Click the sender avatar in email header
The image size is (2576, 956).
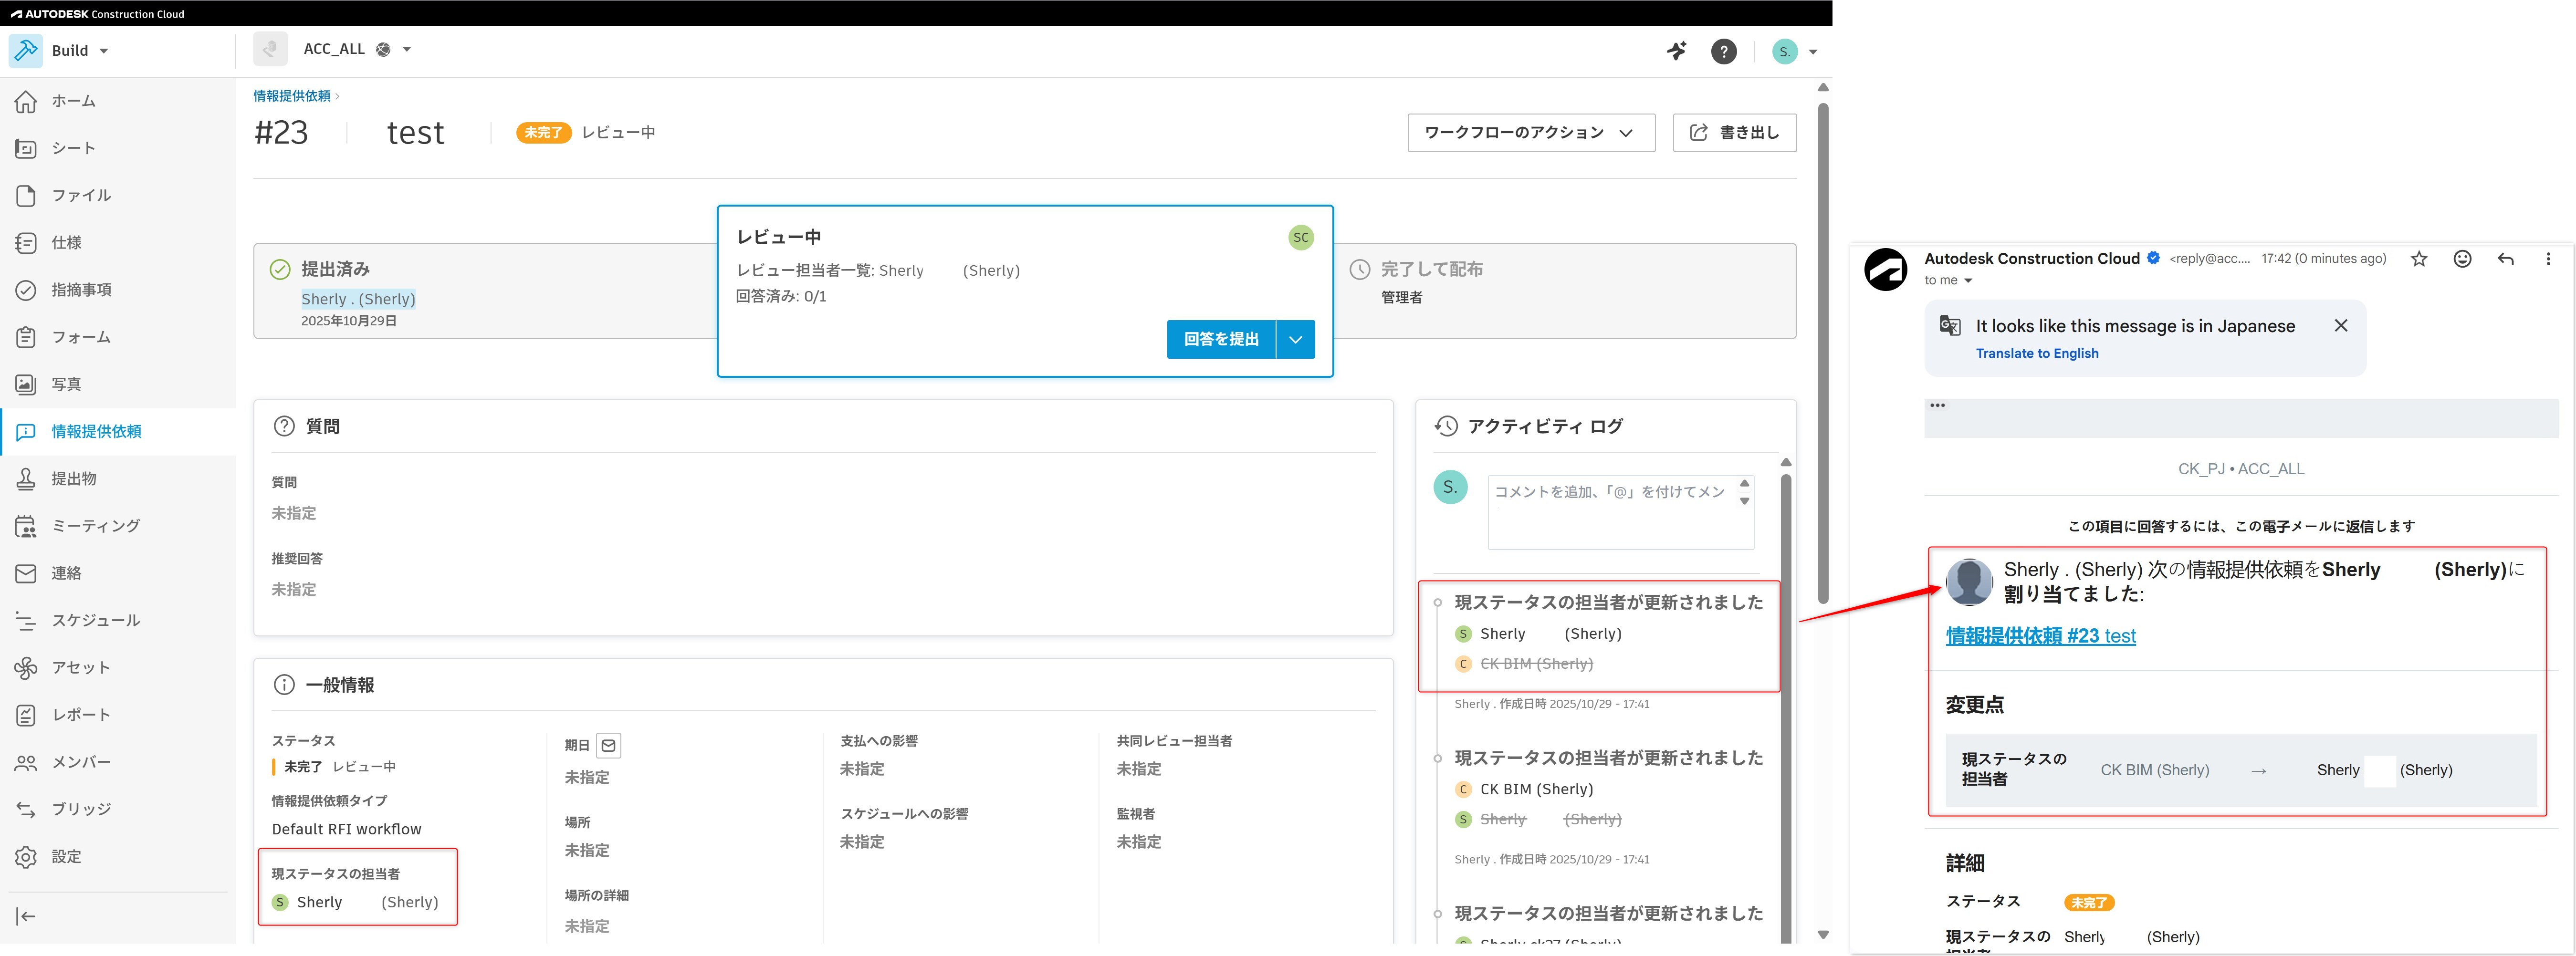coord(1885,270)
